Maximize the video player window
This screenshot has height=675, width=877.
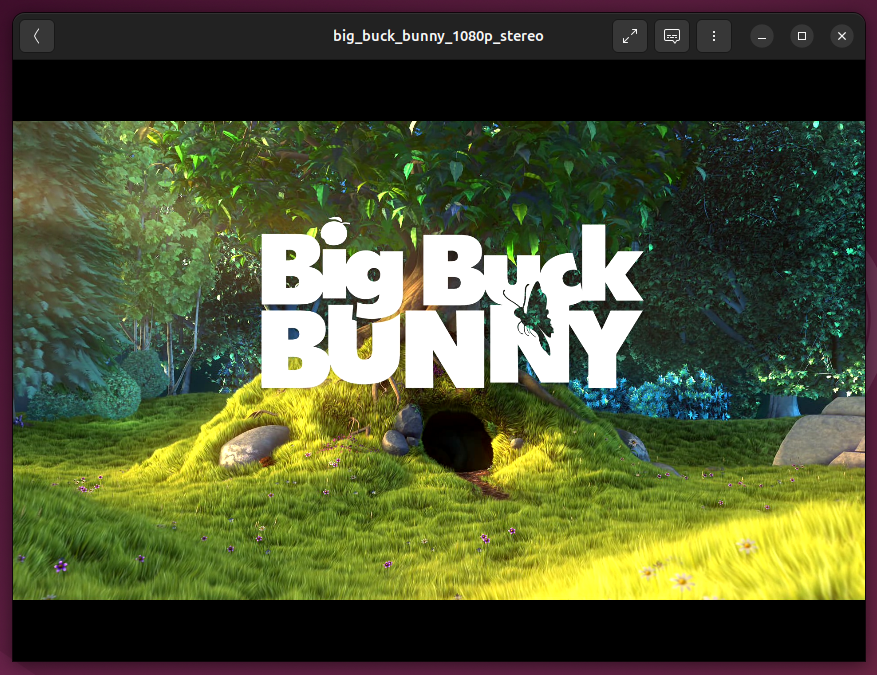click(x=802, y=36)
